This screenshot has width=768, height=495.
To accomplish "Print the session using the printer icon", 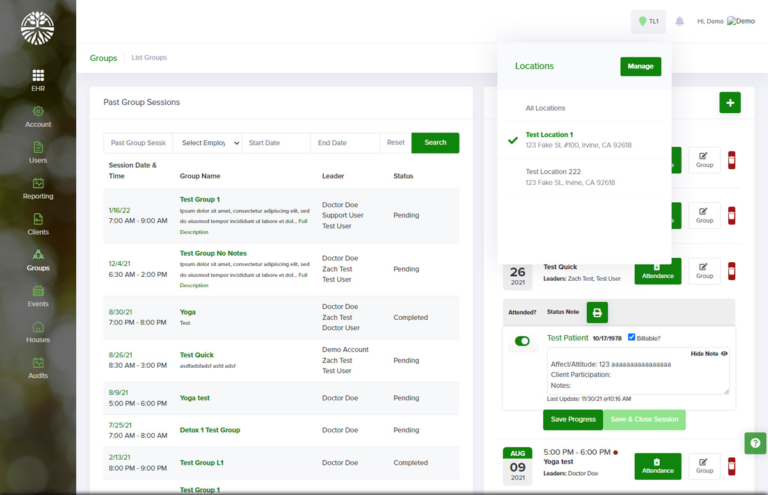I will tap(597, 312).
